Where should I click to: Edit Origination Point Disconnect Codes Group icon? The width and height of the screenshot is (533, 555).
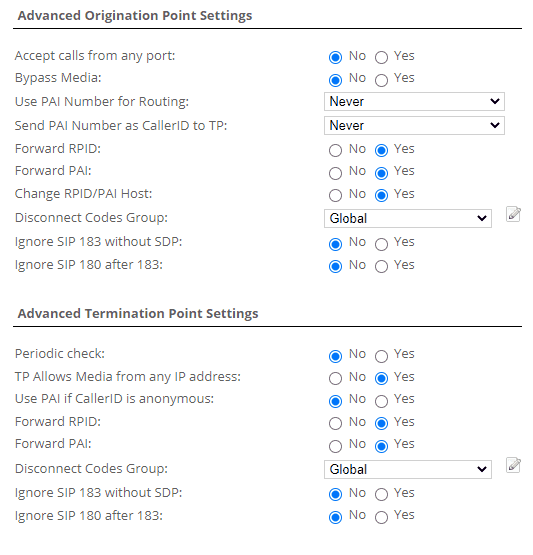click(513, 214)
